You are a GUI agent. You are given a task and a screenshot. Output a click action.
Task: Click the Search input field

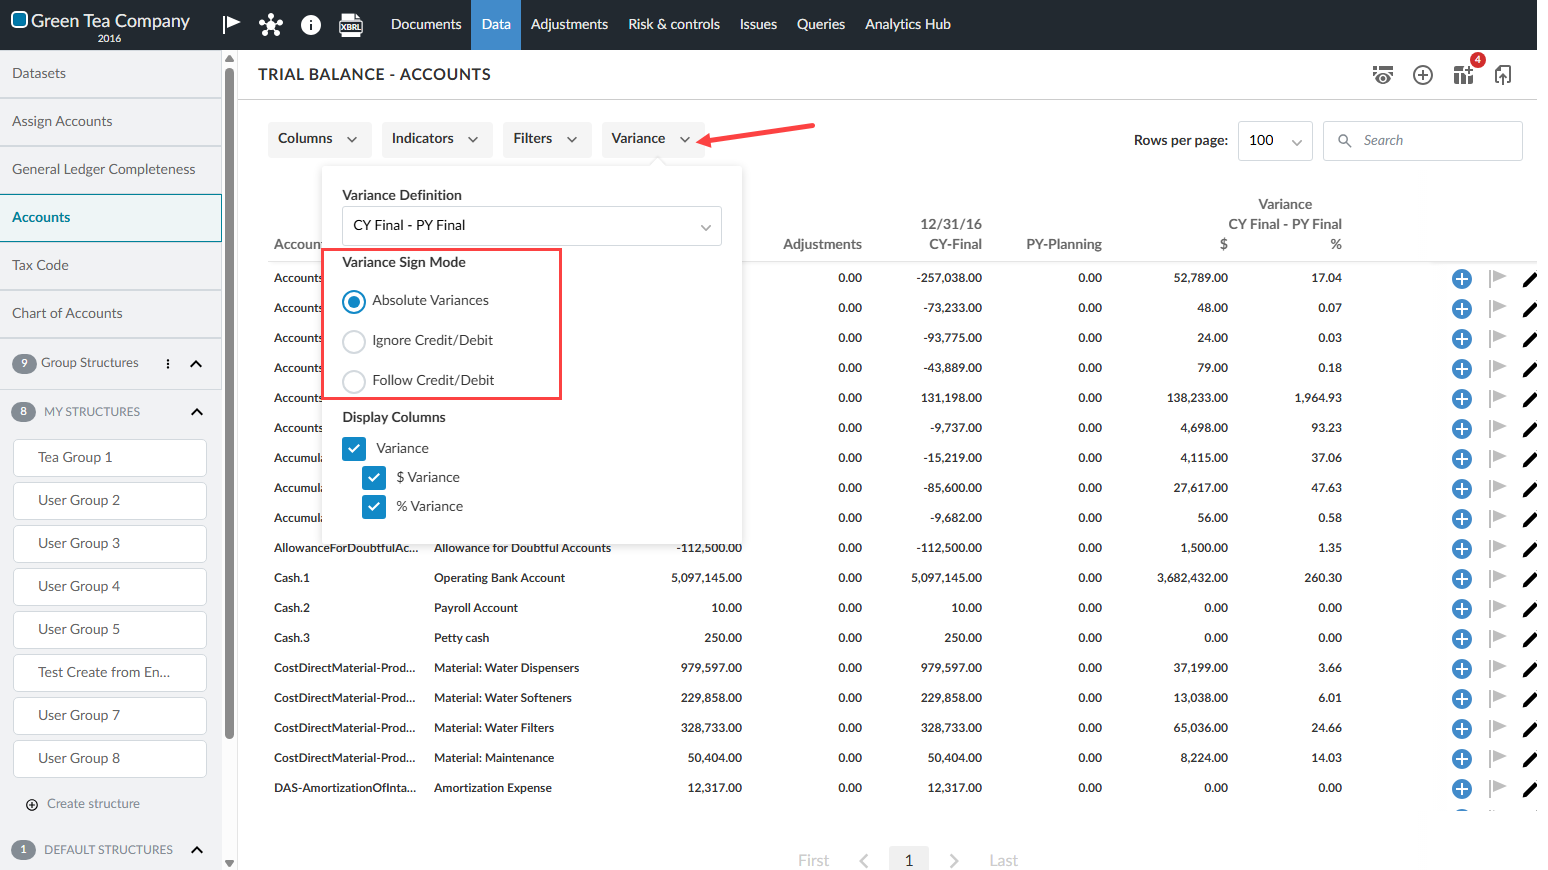pos(1423,141)
